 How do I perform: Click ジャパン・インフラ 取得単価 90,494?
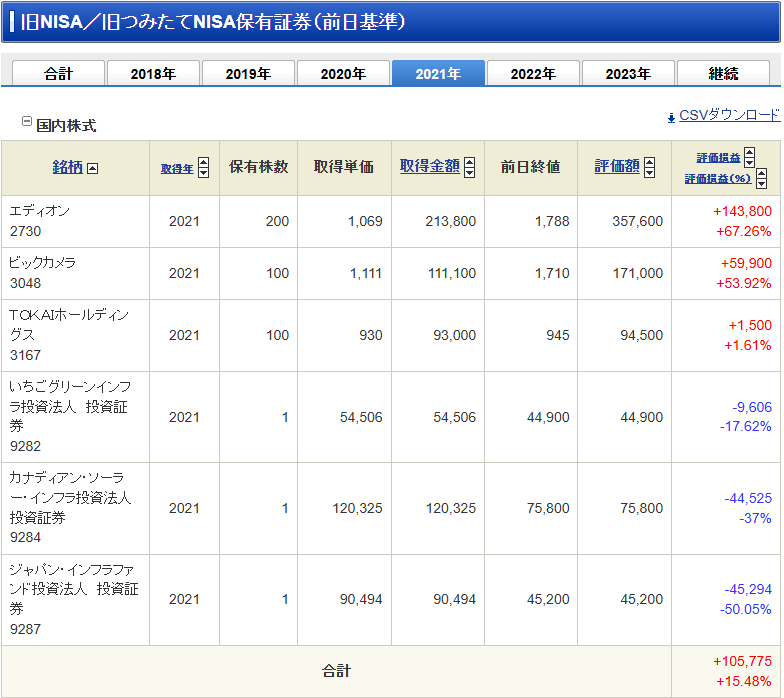[x=361, y=599]
